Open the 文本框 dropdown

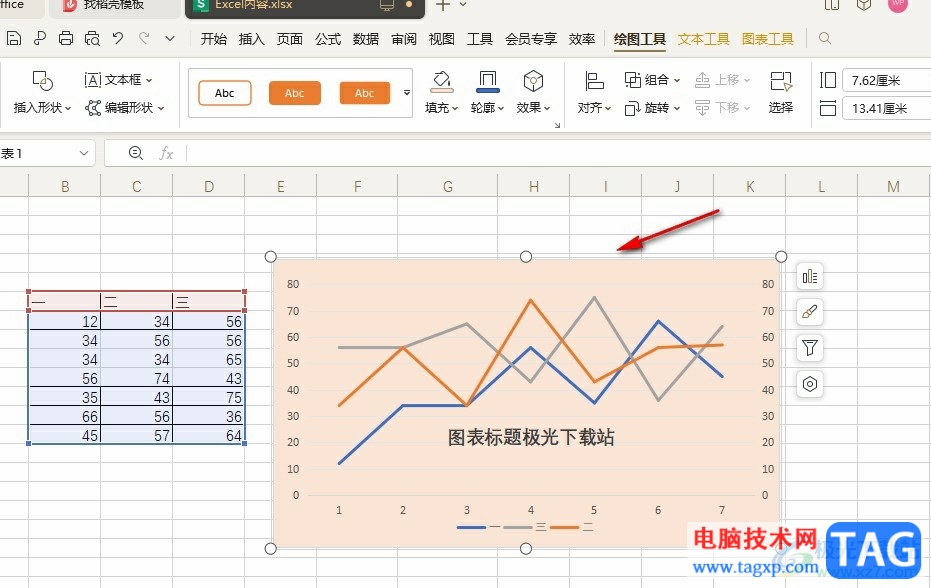coord(118,80)
